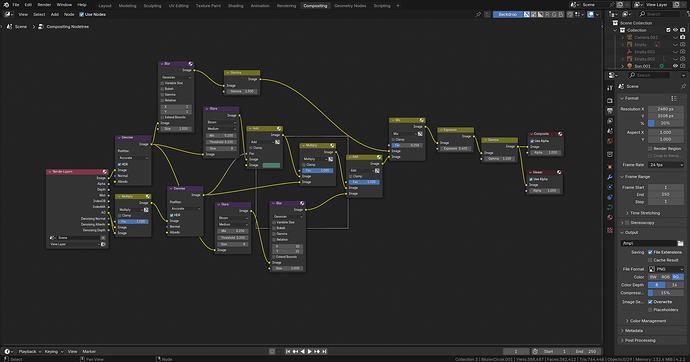Click the Compression percentage slider
The width and height of the screenshot is (690, 362).
pyautogui.click(x=666, y=293)
